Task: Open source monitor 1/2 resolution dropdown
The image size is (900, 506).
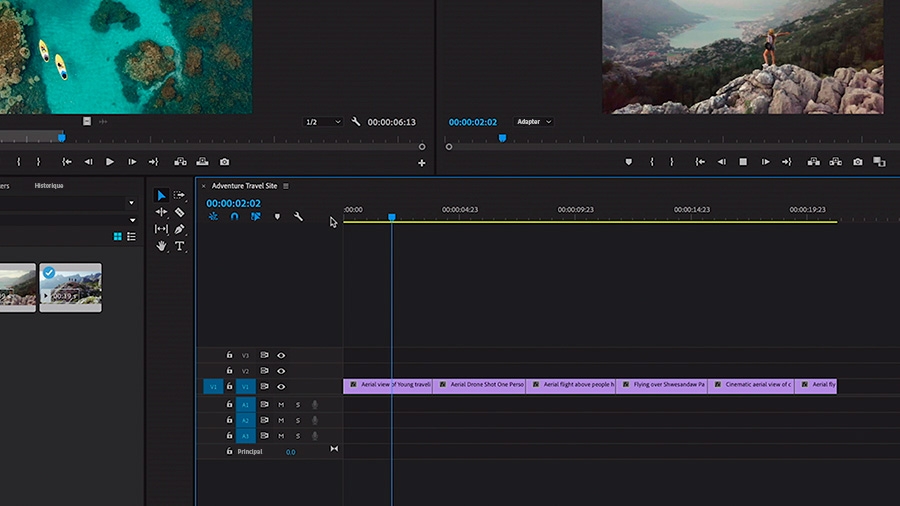Action: pyautogui.click(x=322, y=122)
